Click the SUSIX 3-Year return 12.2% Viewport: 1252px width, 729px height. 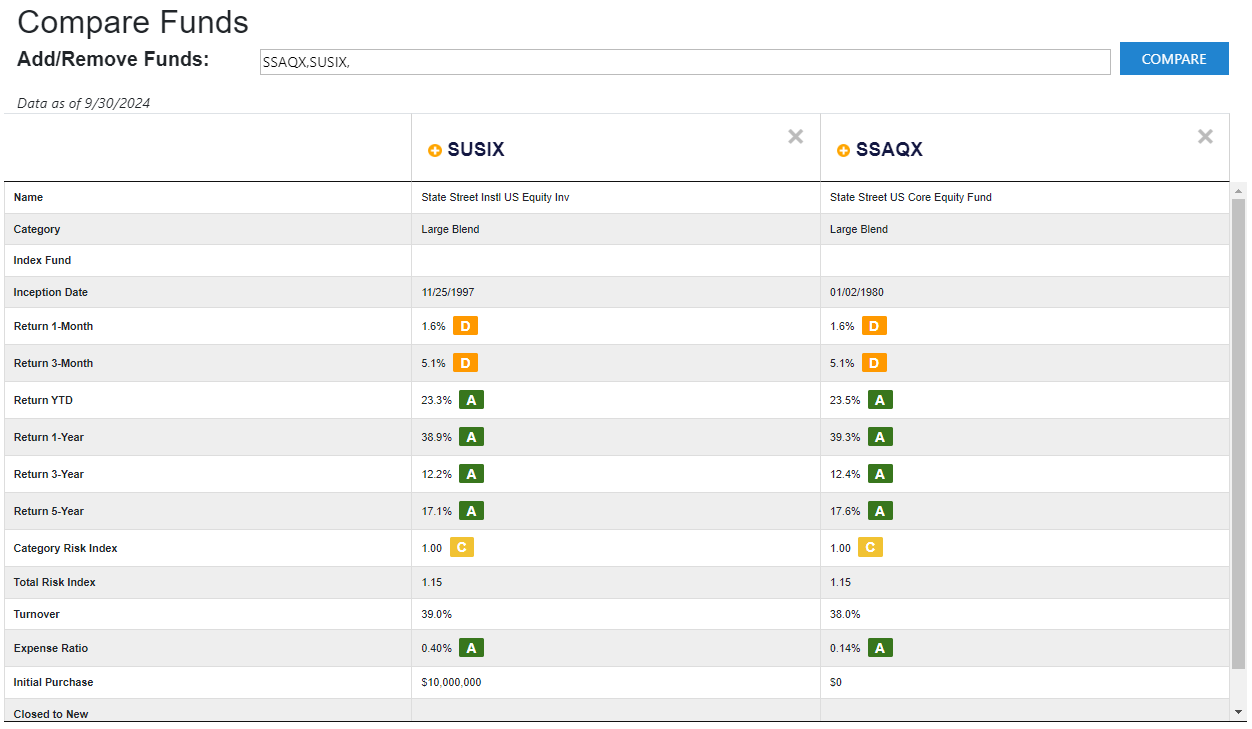[436, 475]
